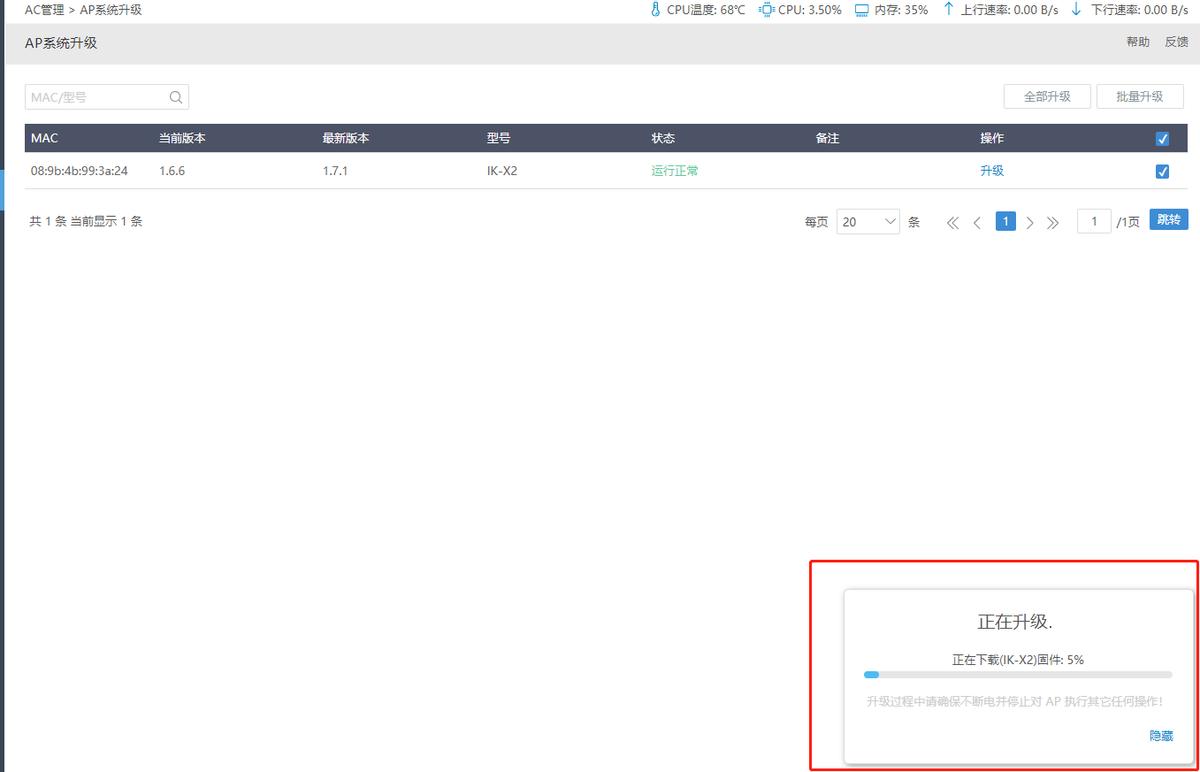The height and width of the screenshot is (772, 1200).
Task: Hide the upgrade progress dialog via 隐藏
Action: [1161, 736]
